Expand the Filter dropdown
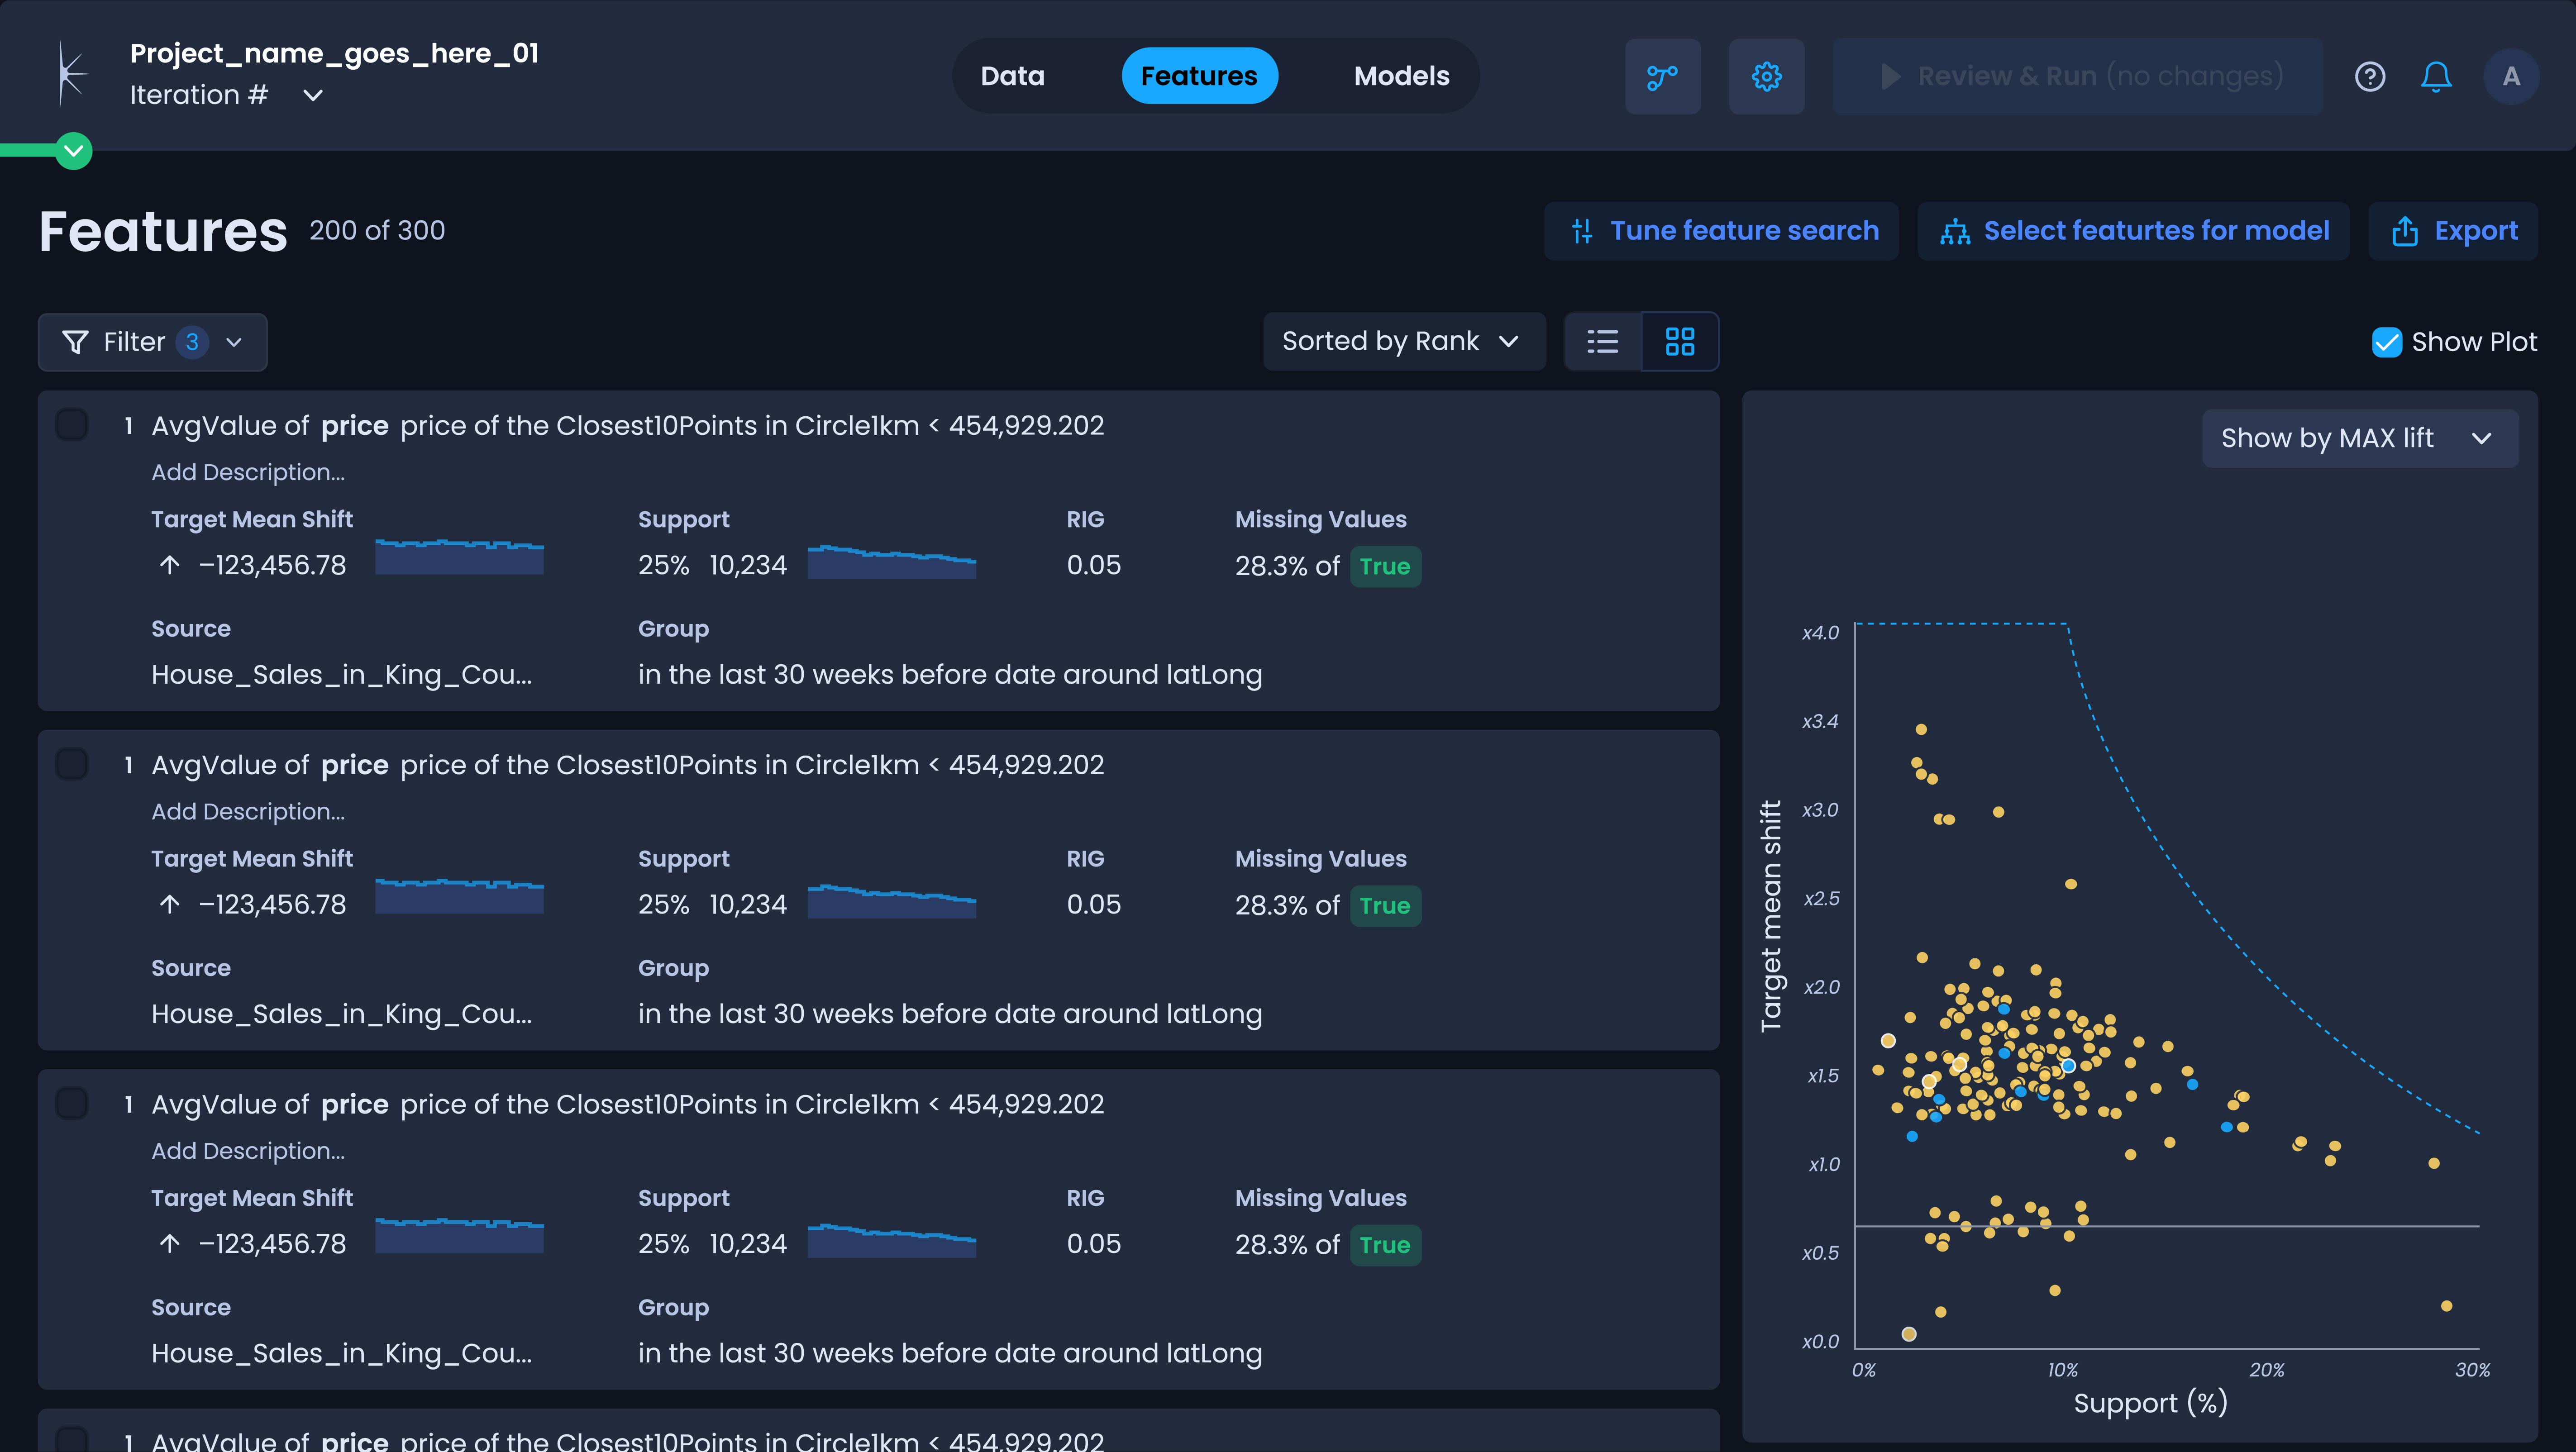Viewport: 2576px width, 1452px height. pos(152,342)
